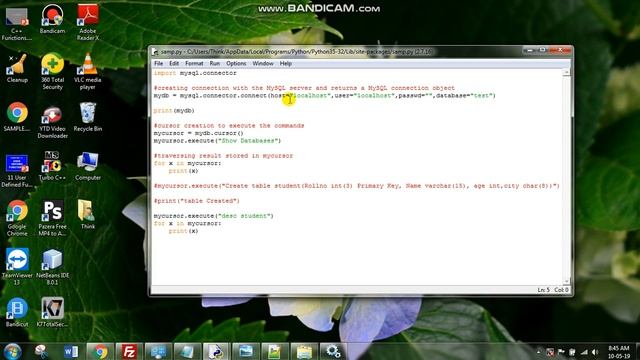Launch TeamViewer 13 desktop icon
This screenshot has height=360, width=640.
(17, 267)
